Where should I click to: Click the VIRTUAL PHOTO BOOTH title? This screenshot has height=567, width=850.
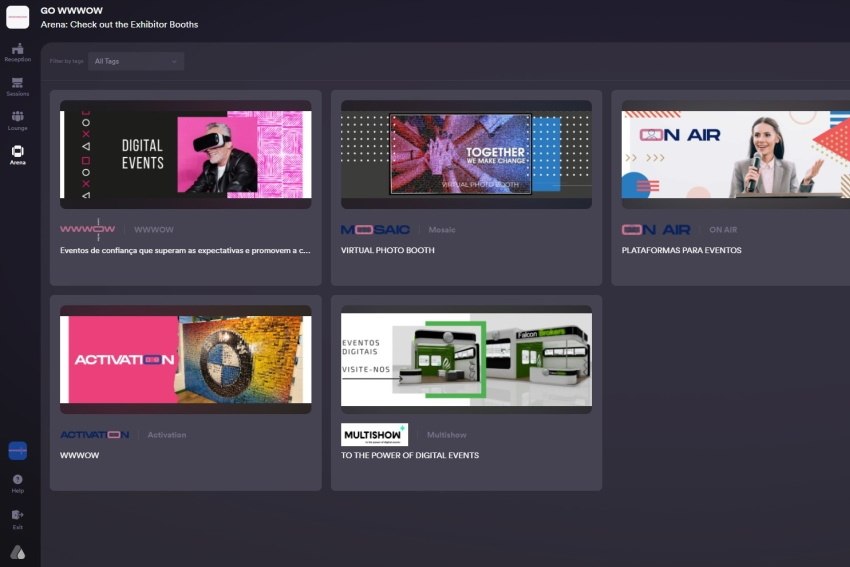(x=388, y=250)
